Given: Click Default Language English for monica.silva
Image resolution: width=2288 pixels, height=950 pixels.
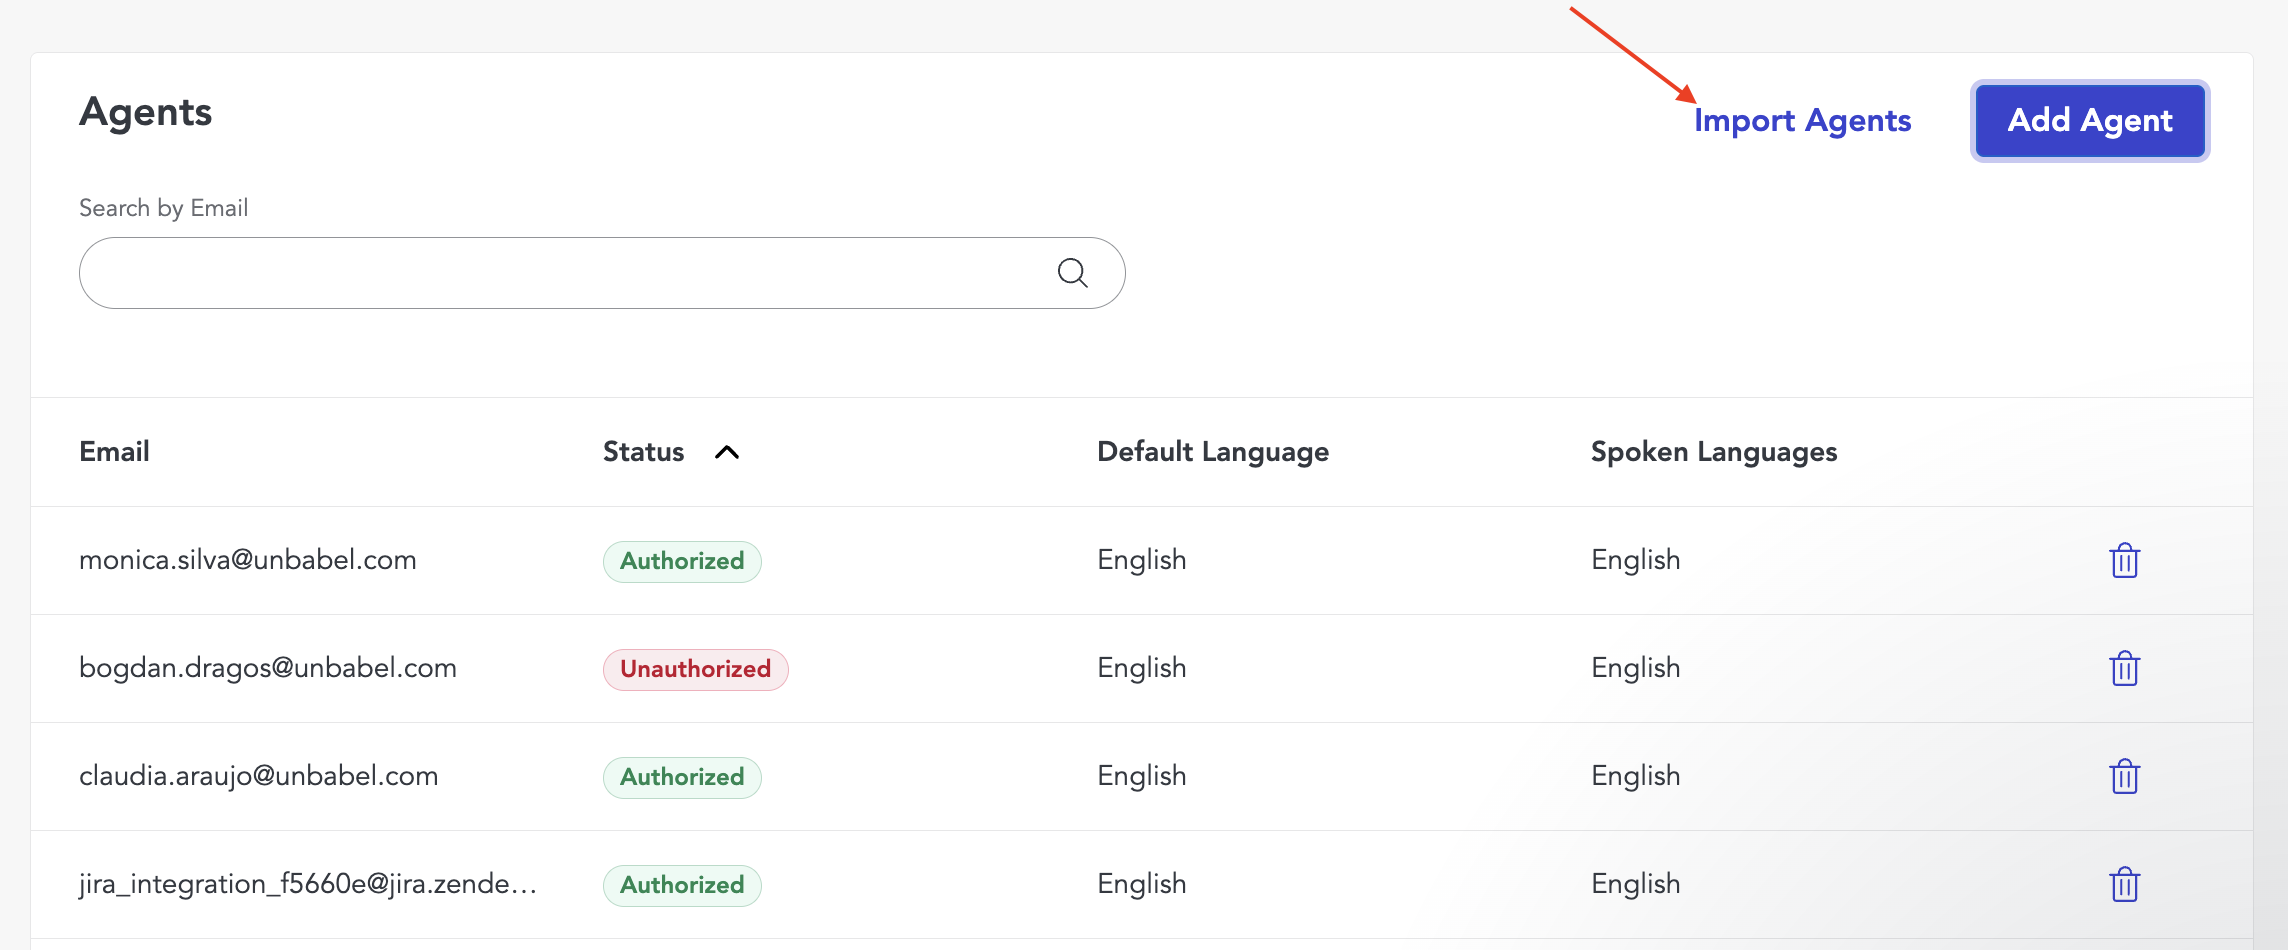Looking at the screenshot, I should pos(1142,560).
